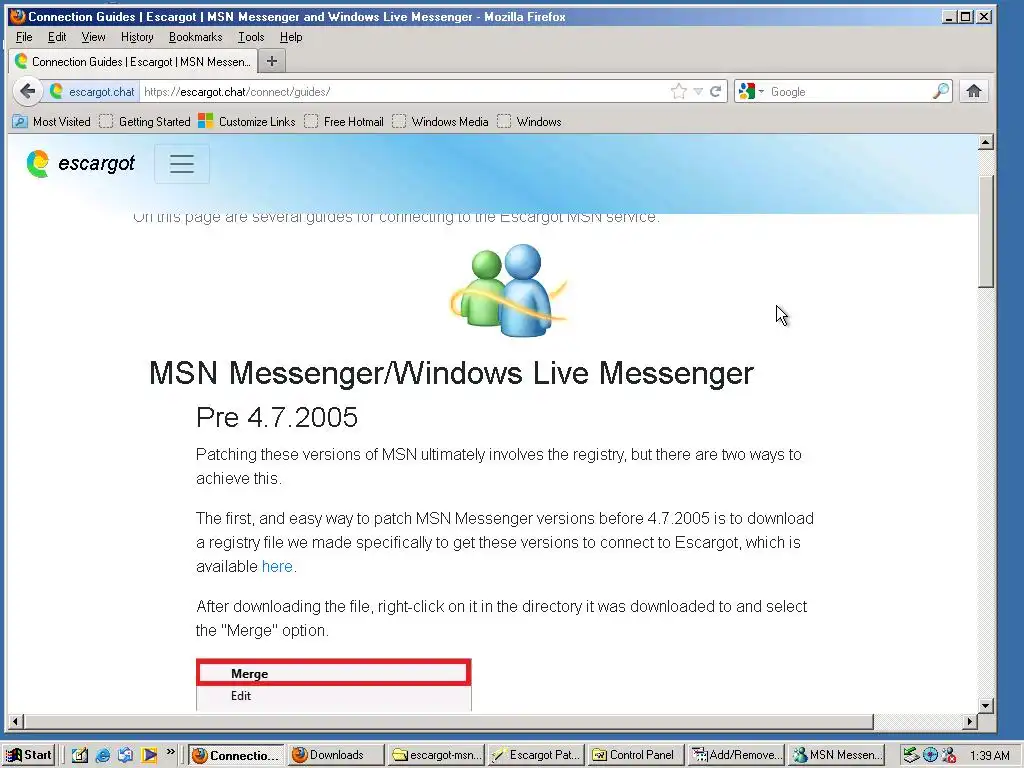1024x768 pixels.
Task: Open the Tools menu
Action: pos(251,37)
